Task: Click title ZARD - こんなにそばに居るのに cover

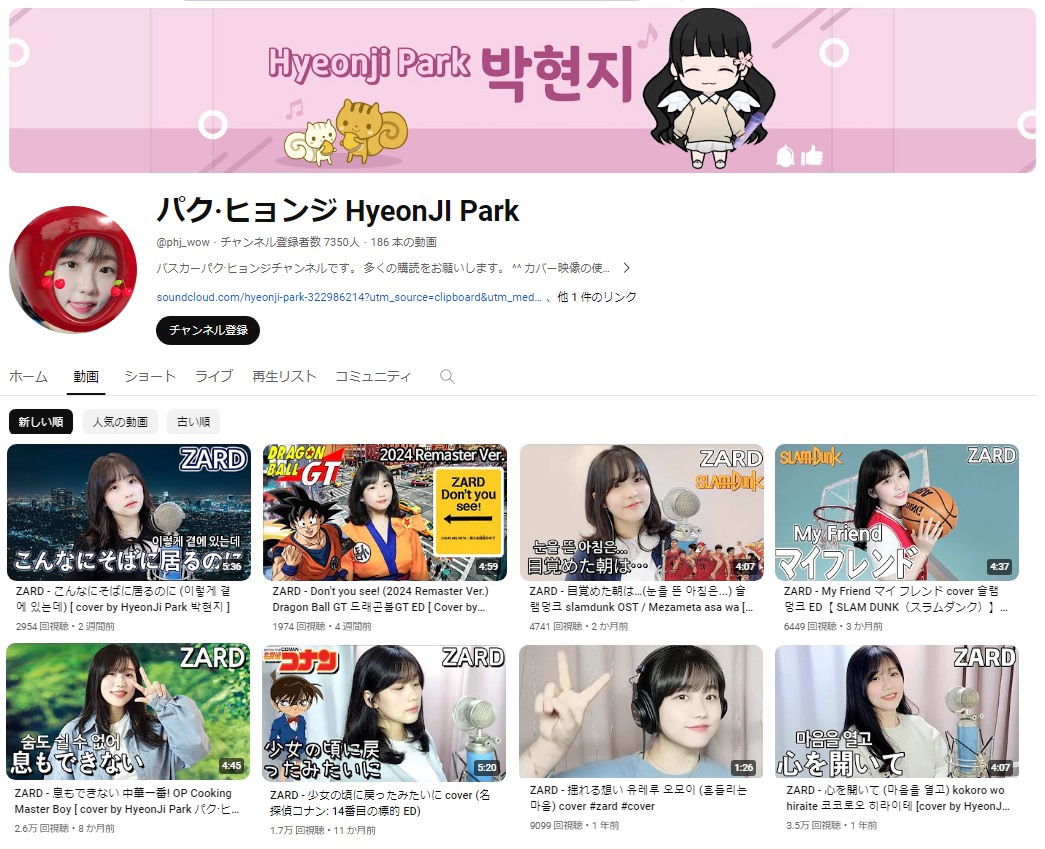Action: (123, 599)
